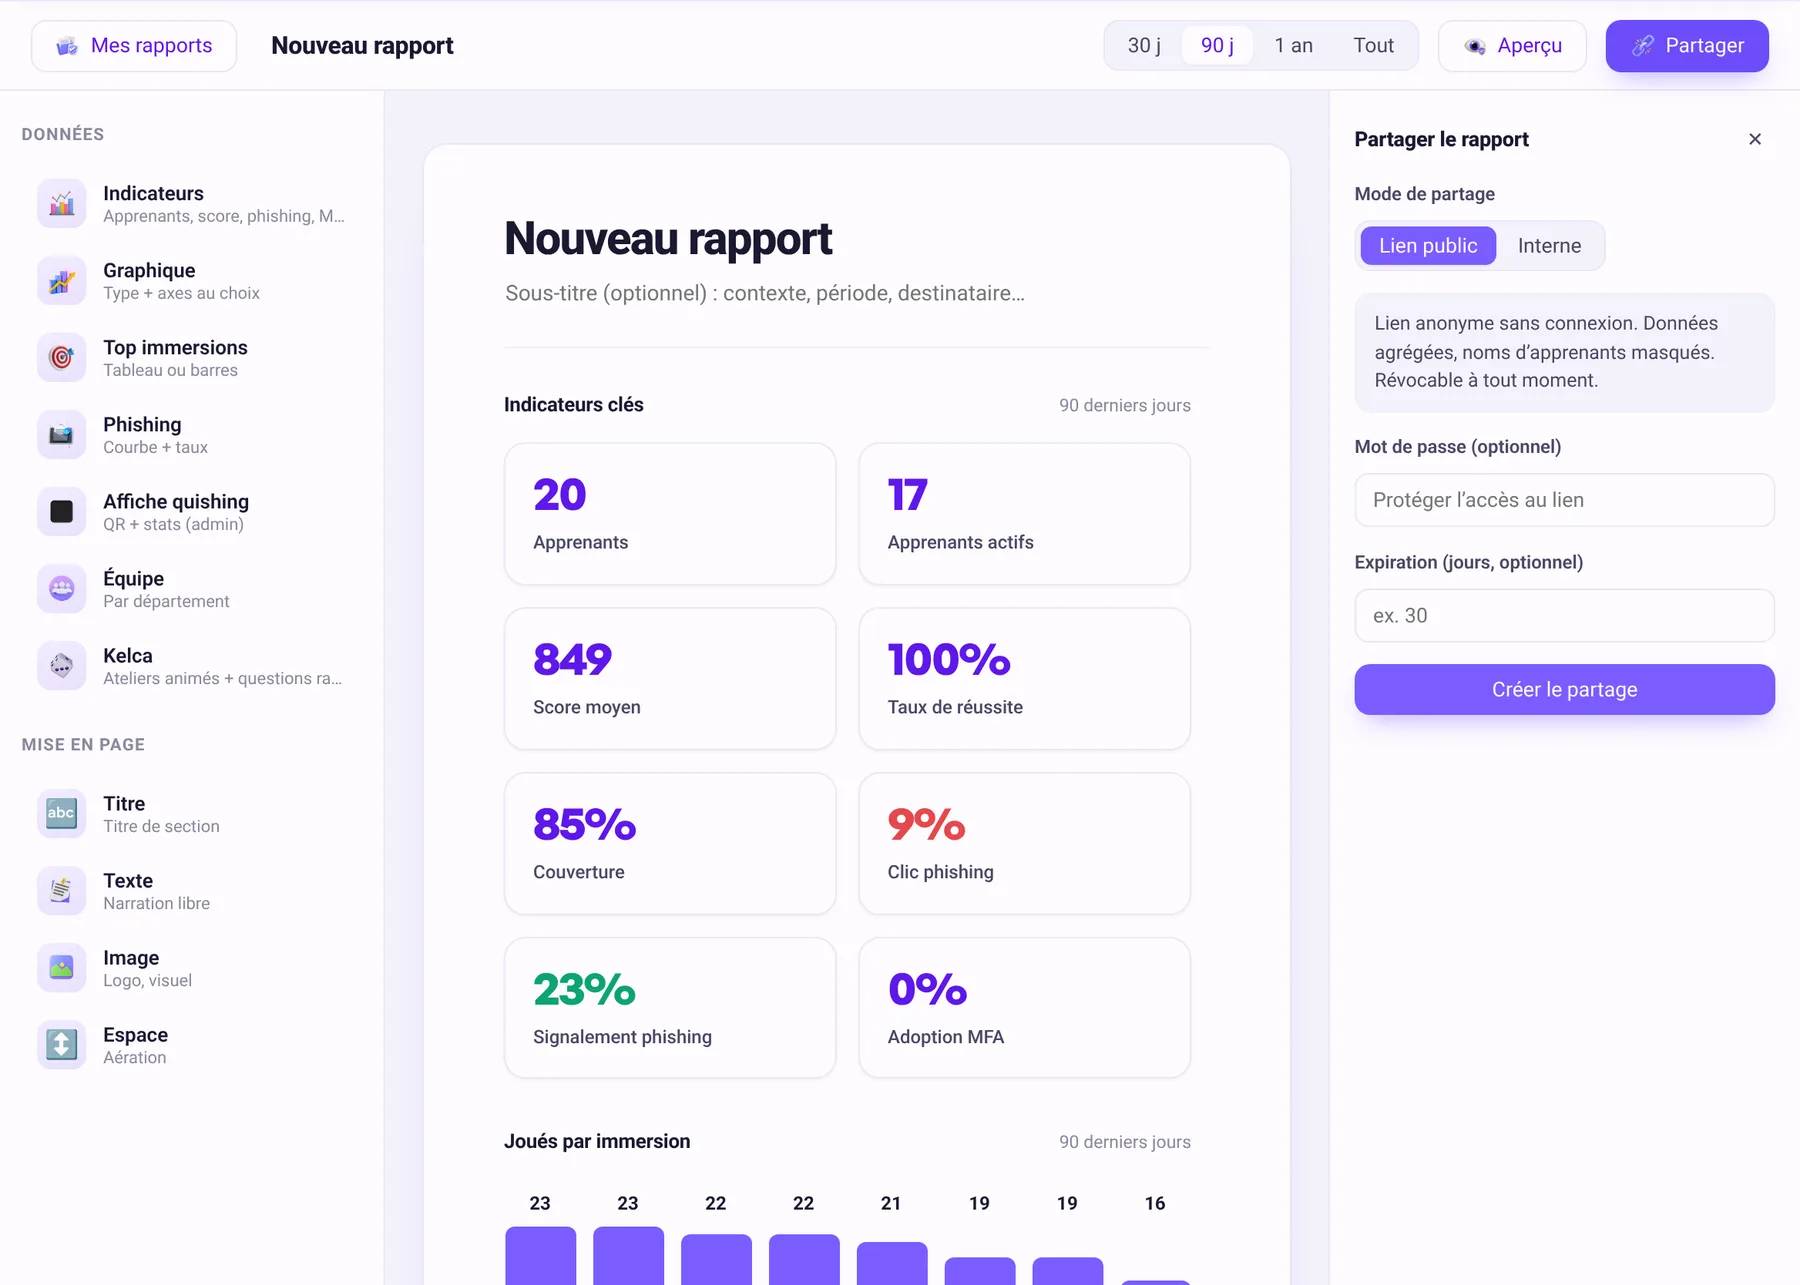Click the Affiche quishing QR icon
The width and height of the screenshot is (1800, 1285).
click(62, 512)
